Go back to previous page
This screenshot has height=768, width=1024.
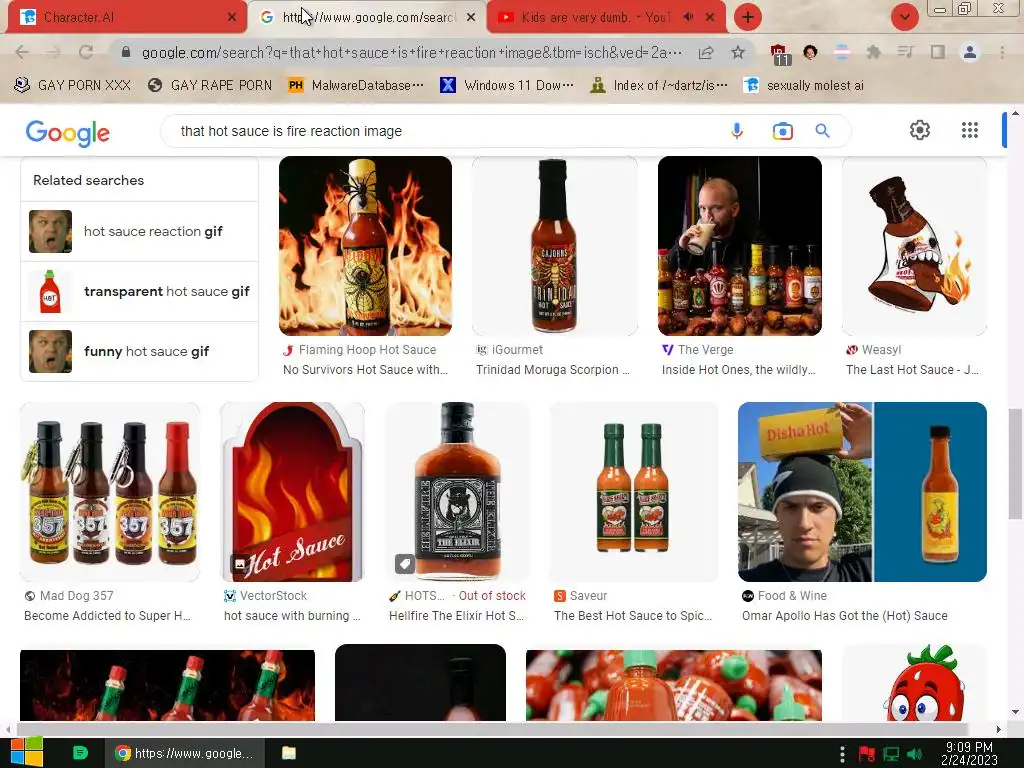click(x=22, y=52)
